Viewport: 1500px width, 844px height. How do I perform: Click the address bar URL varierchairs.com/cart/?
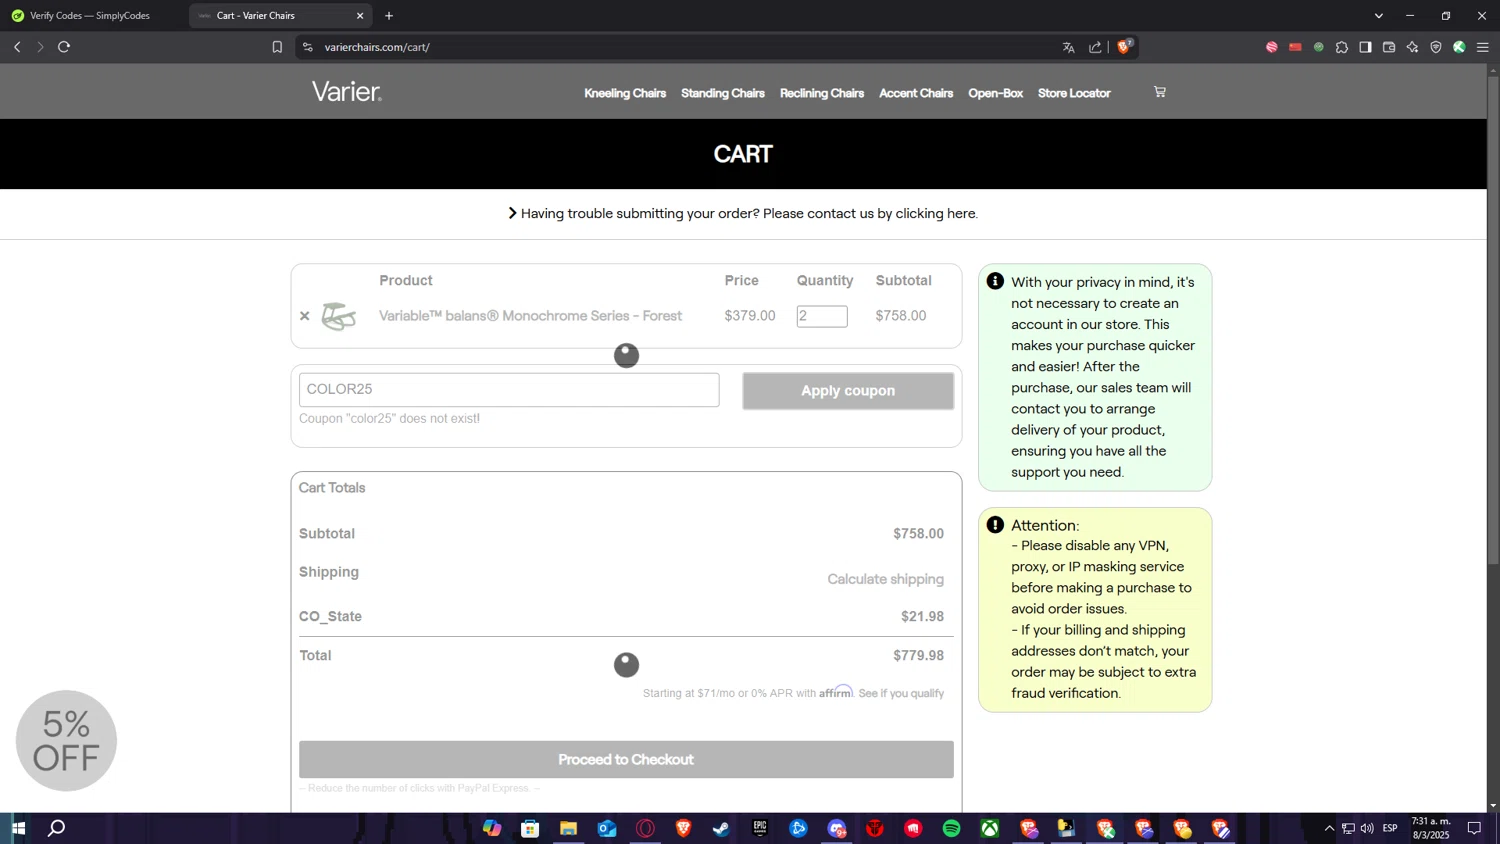(x=377, y=47)
